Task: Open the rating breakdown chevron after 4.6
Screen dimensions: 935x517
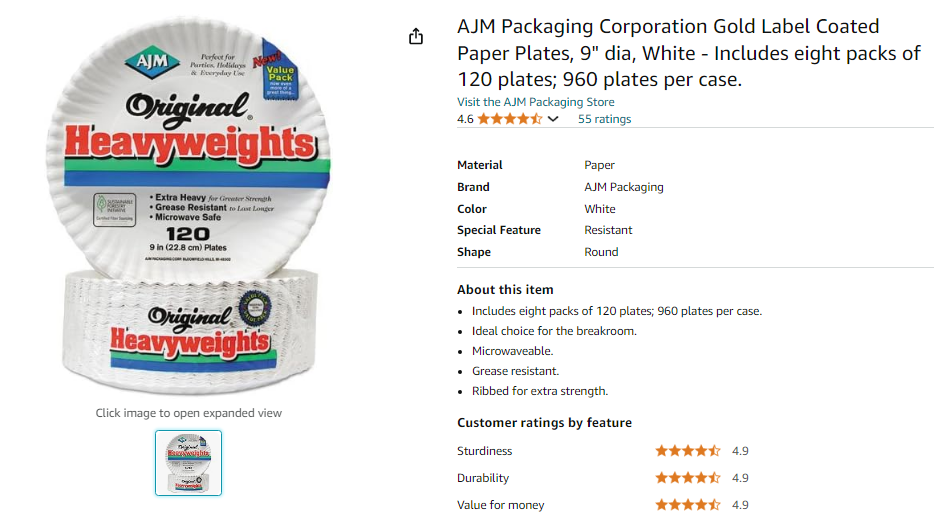Action: pos(553,119)
